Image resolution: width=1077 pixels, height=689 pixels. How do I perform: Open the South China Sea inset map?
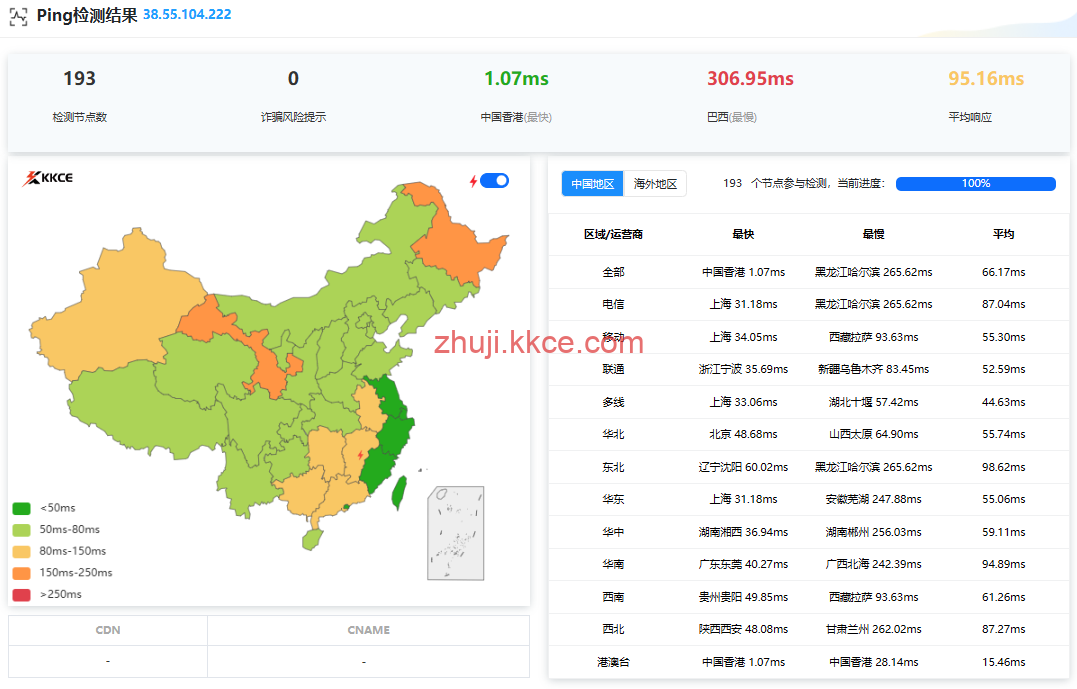(x=455, y=533)
